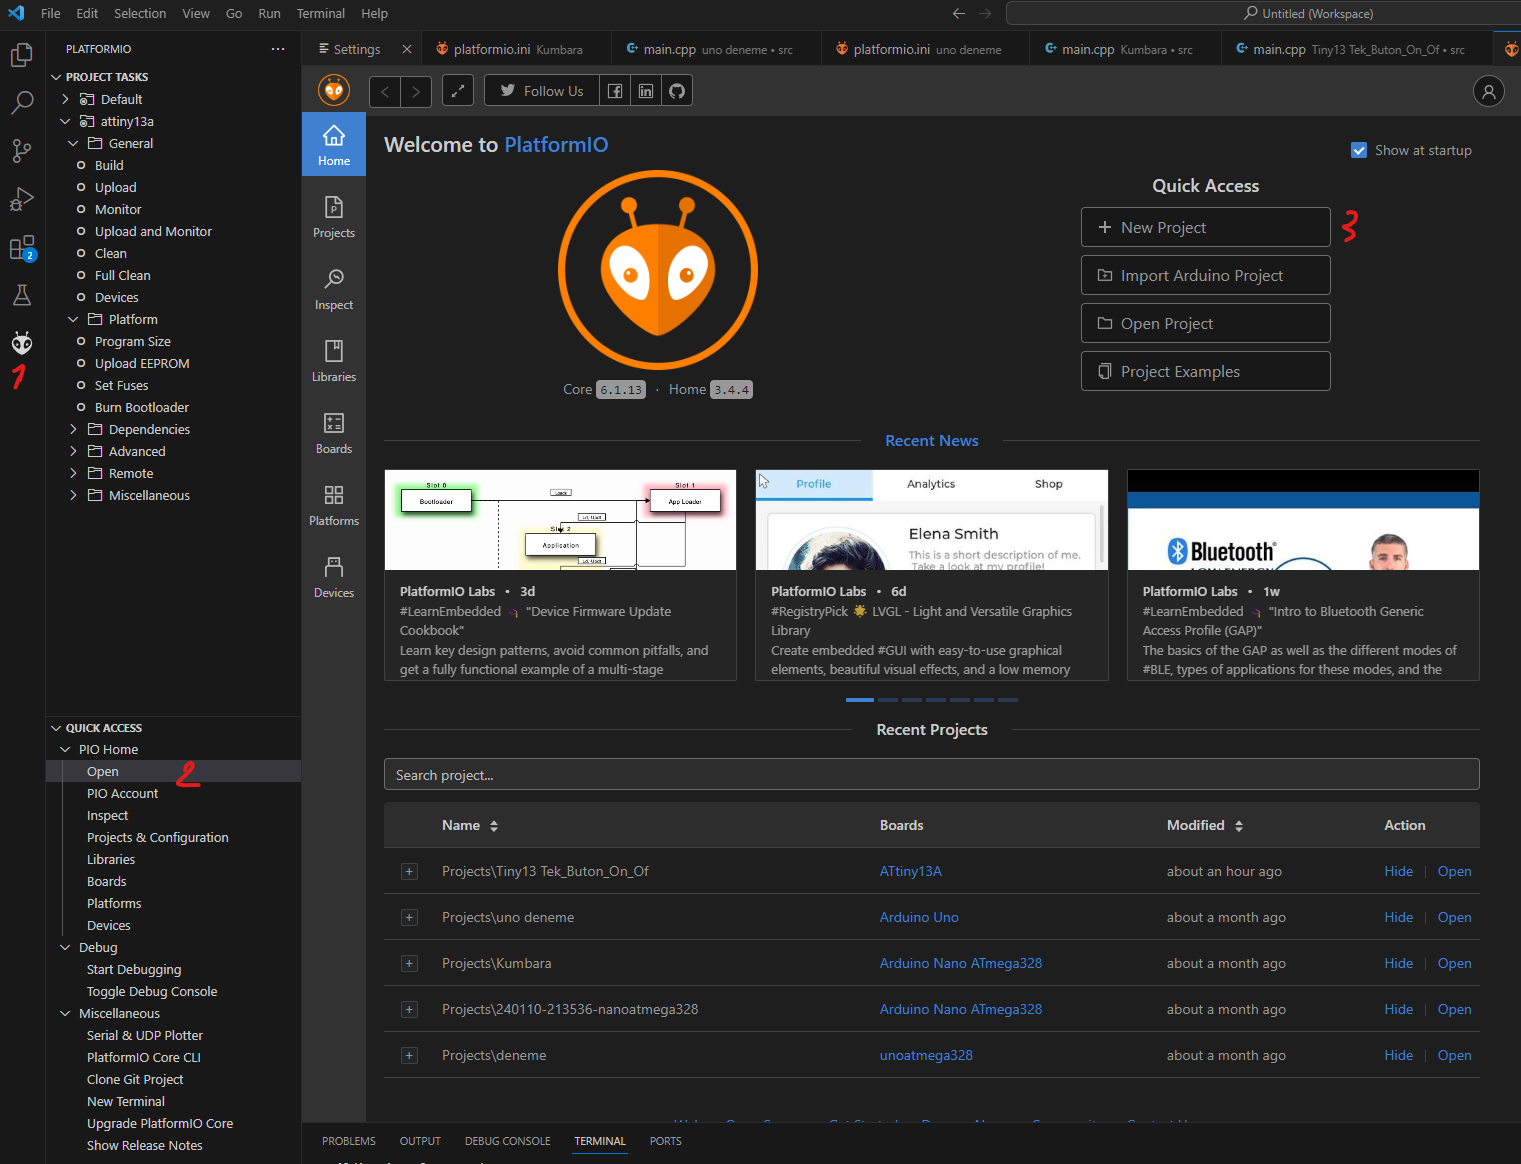The width and height of the screenshot is (1521, 1164).
Task: Open Bluetooth news card thumbnail
Action: (1303, 520)
